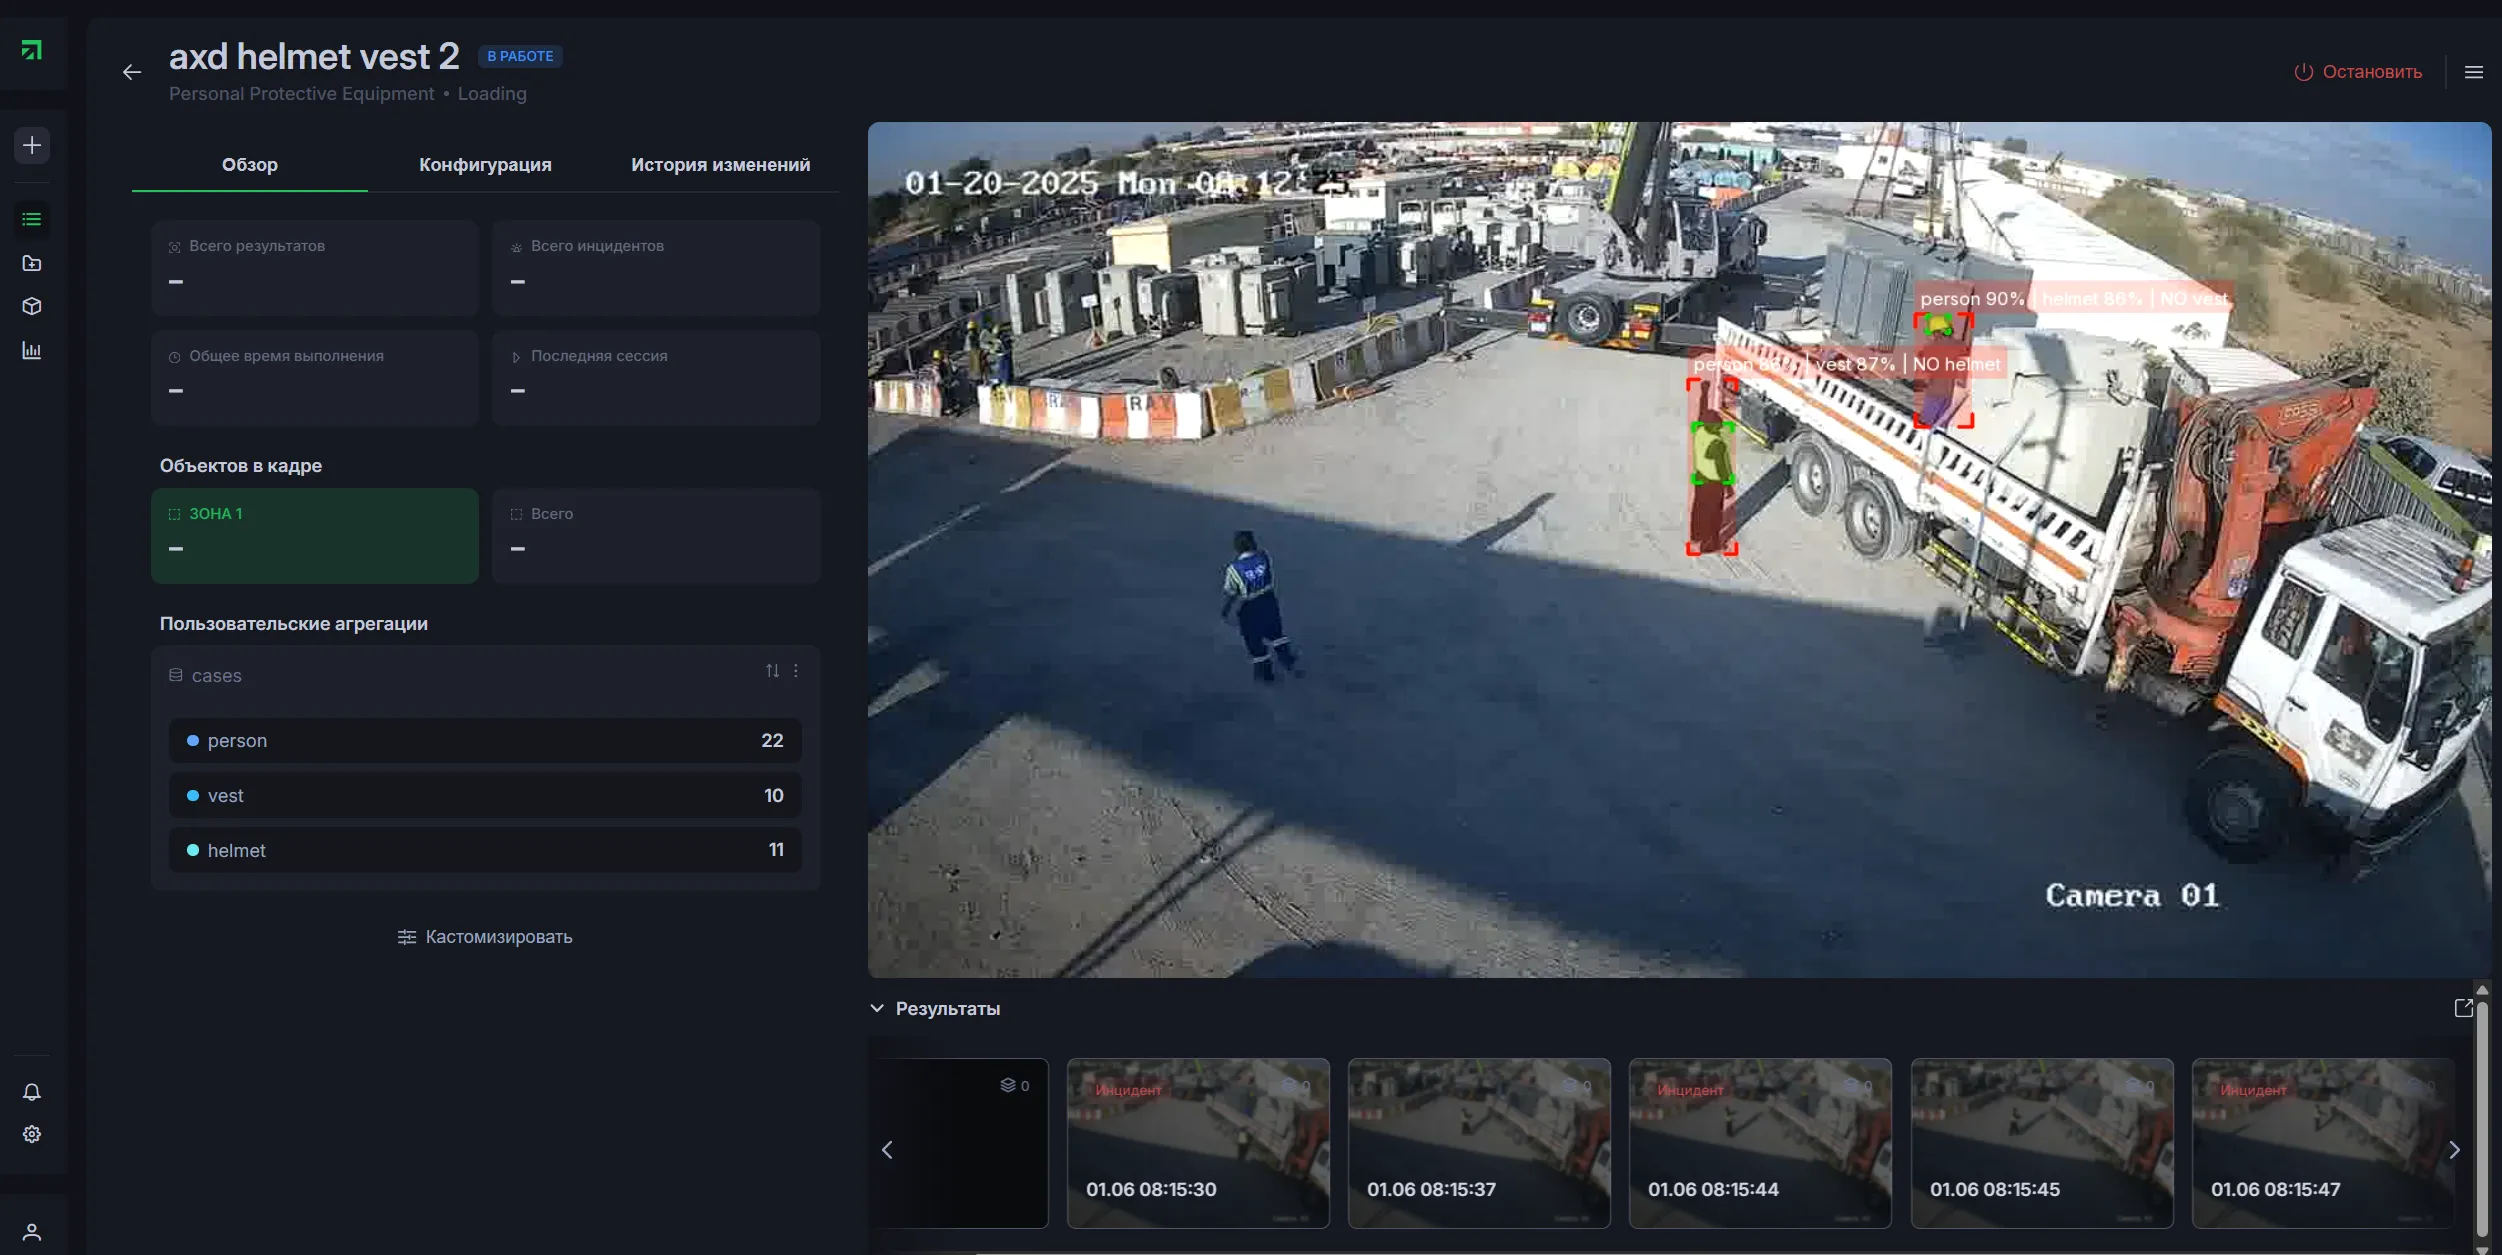Open the user profile icon

point(32,1232)
